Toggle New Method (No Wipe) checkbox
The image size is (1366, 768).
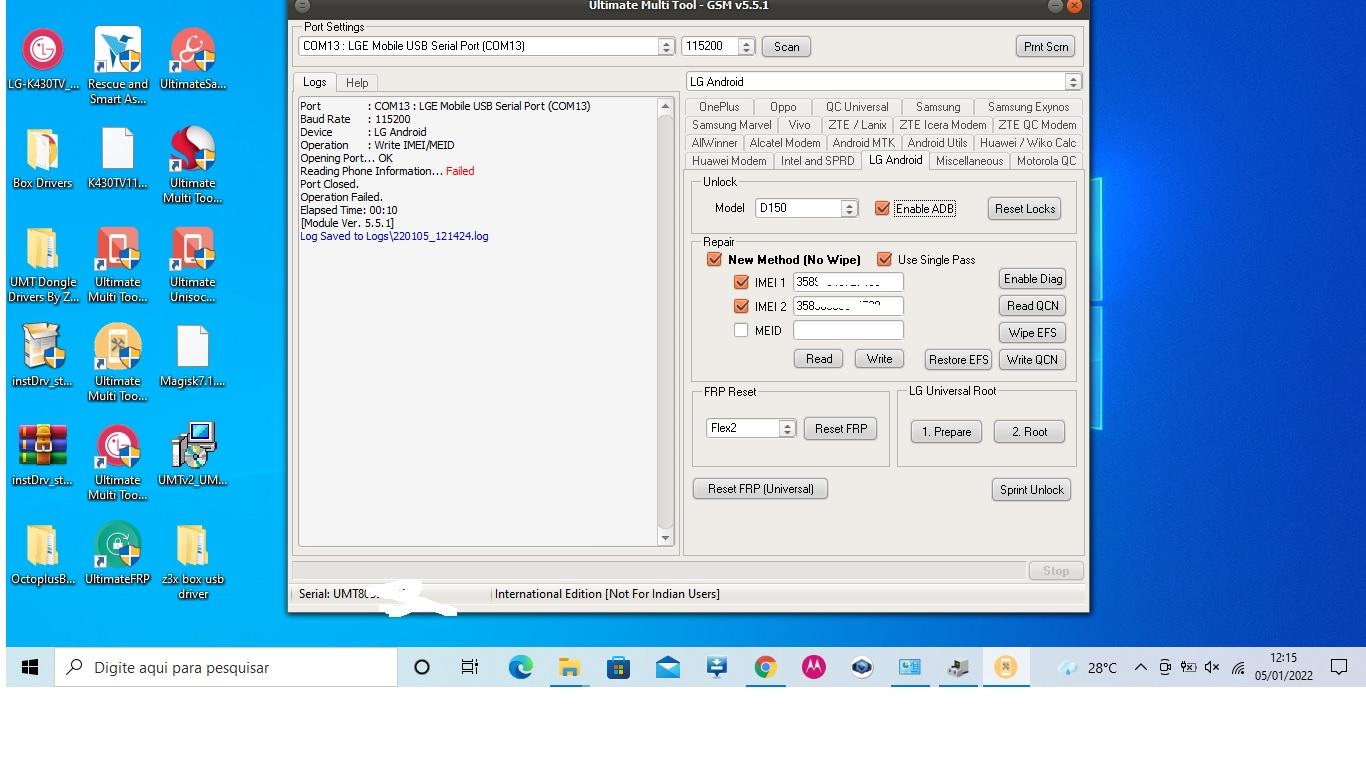pyautogui.click(x=714, y=259)
